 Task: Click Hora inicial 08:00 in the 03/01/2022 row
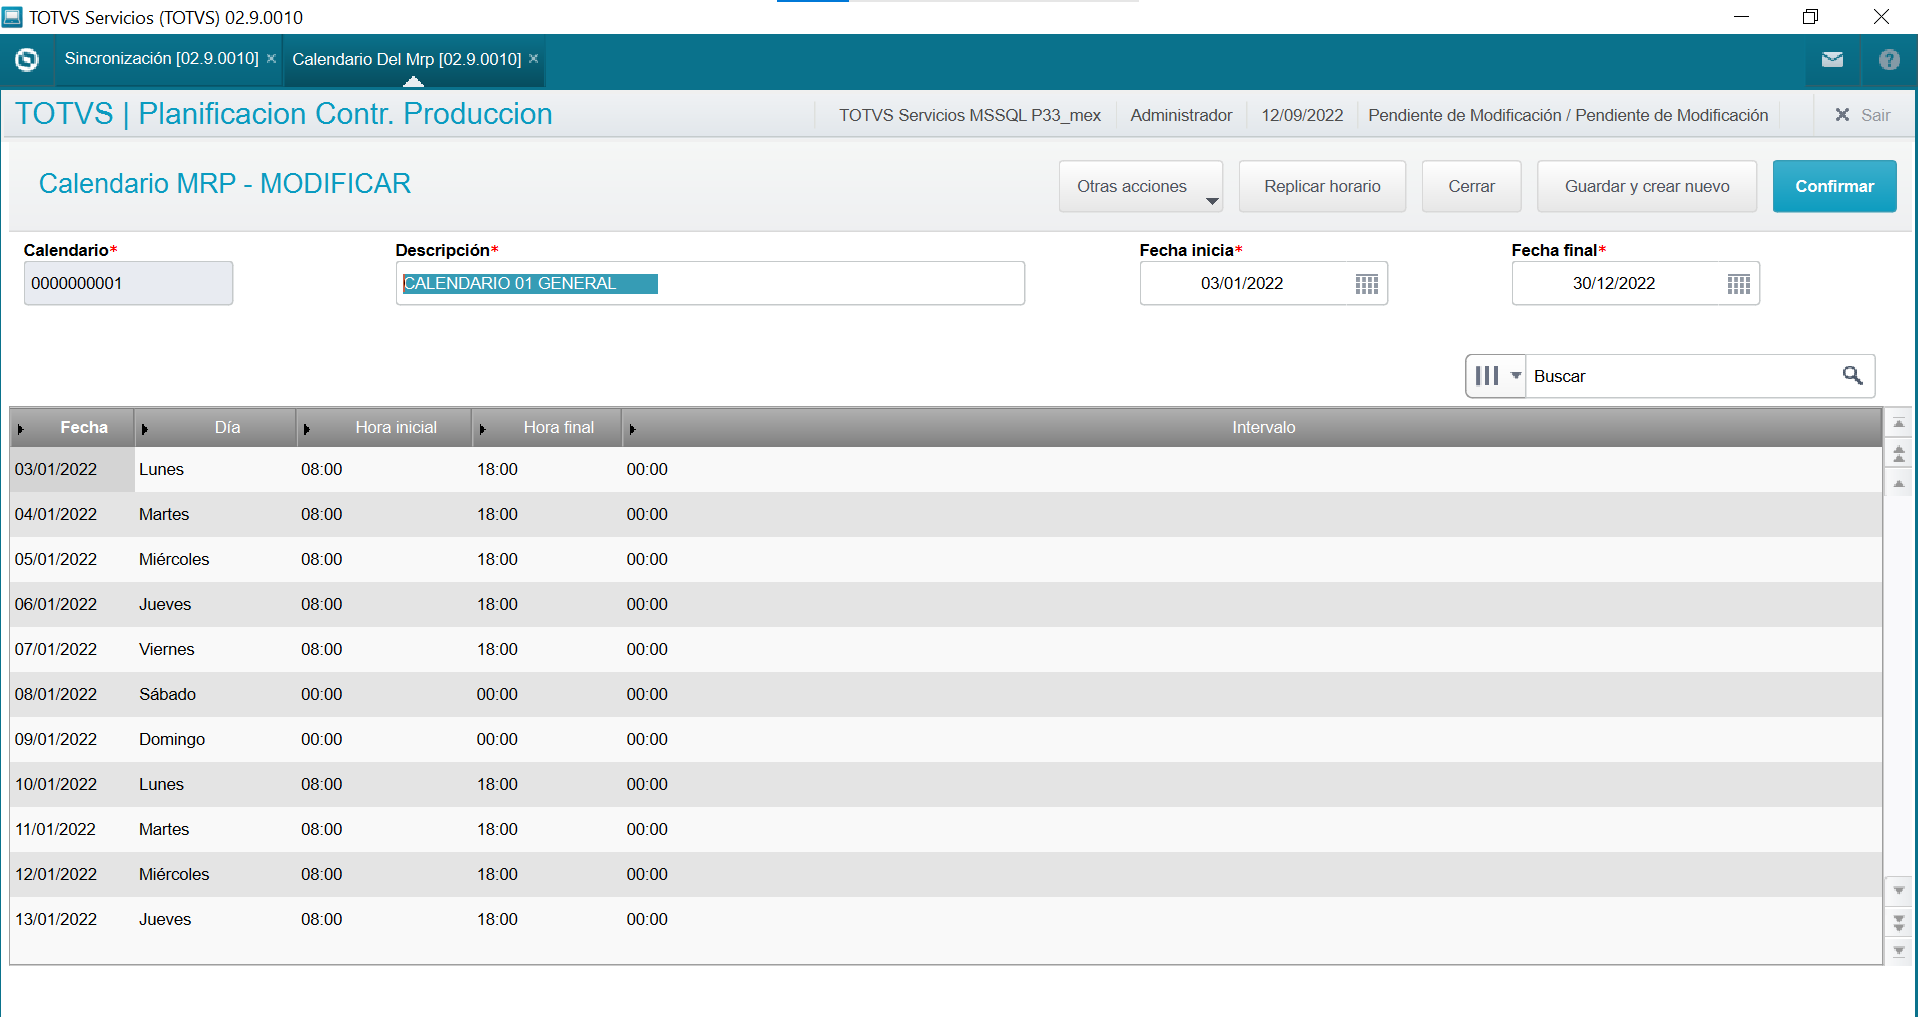[x=322, y=470]
